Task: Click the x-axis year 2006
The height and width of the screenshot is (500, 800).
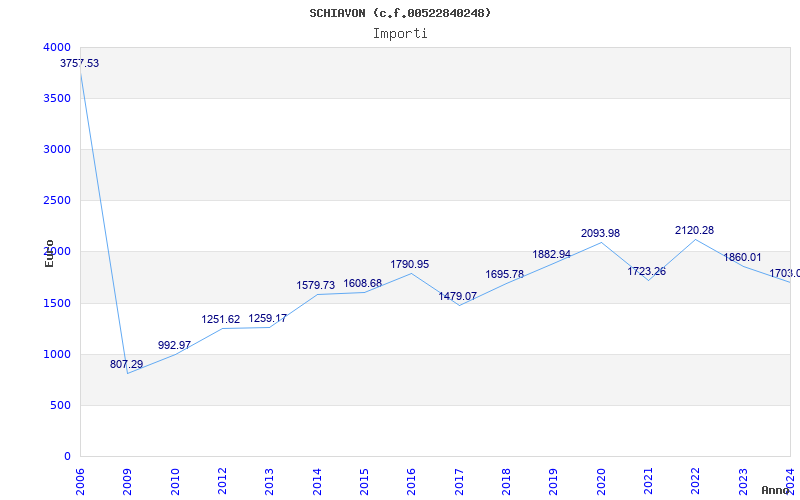Action: pos(80,482)
